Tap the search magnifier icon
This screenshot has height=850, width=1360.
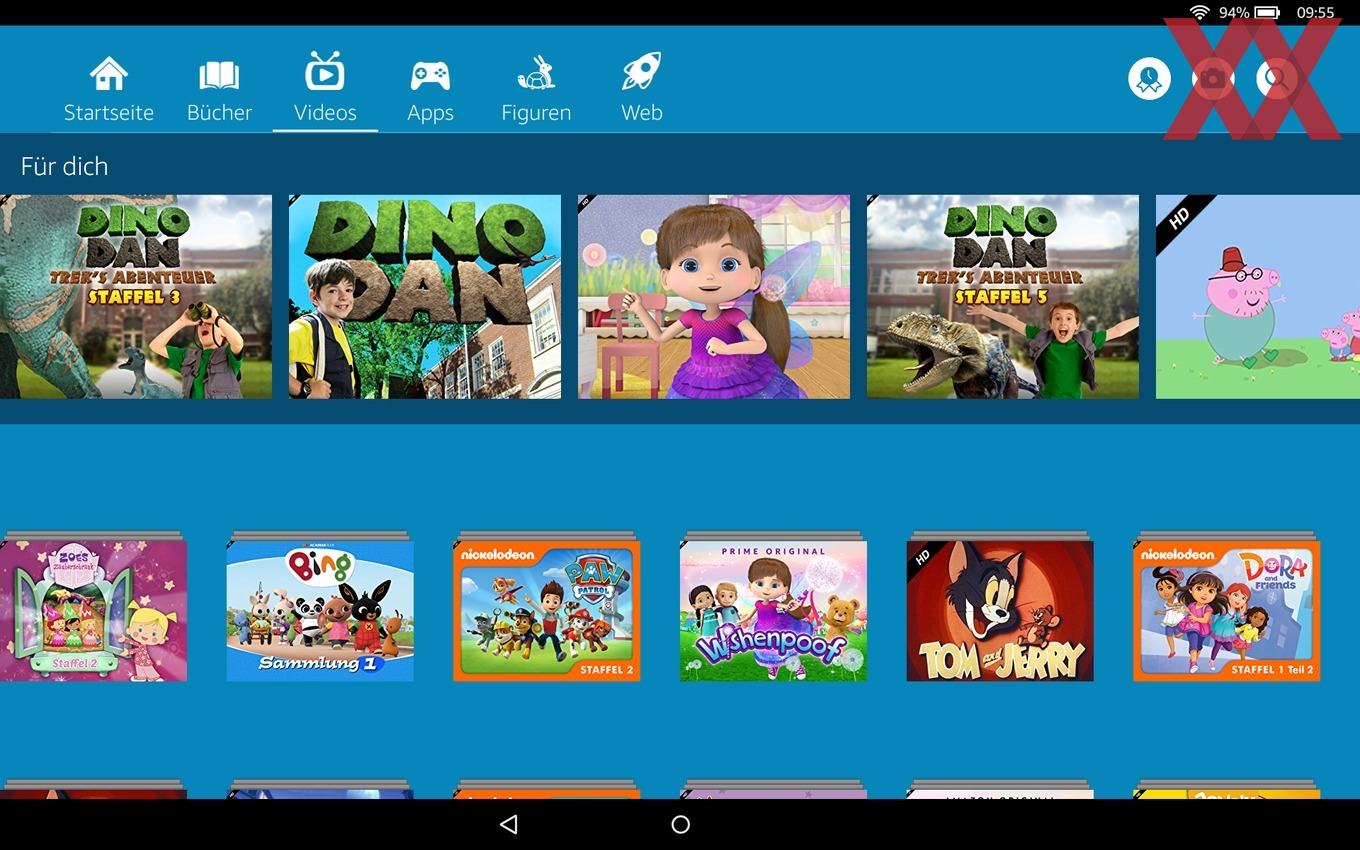click(x=1277, y=78)
